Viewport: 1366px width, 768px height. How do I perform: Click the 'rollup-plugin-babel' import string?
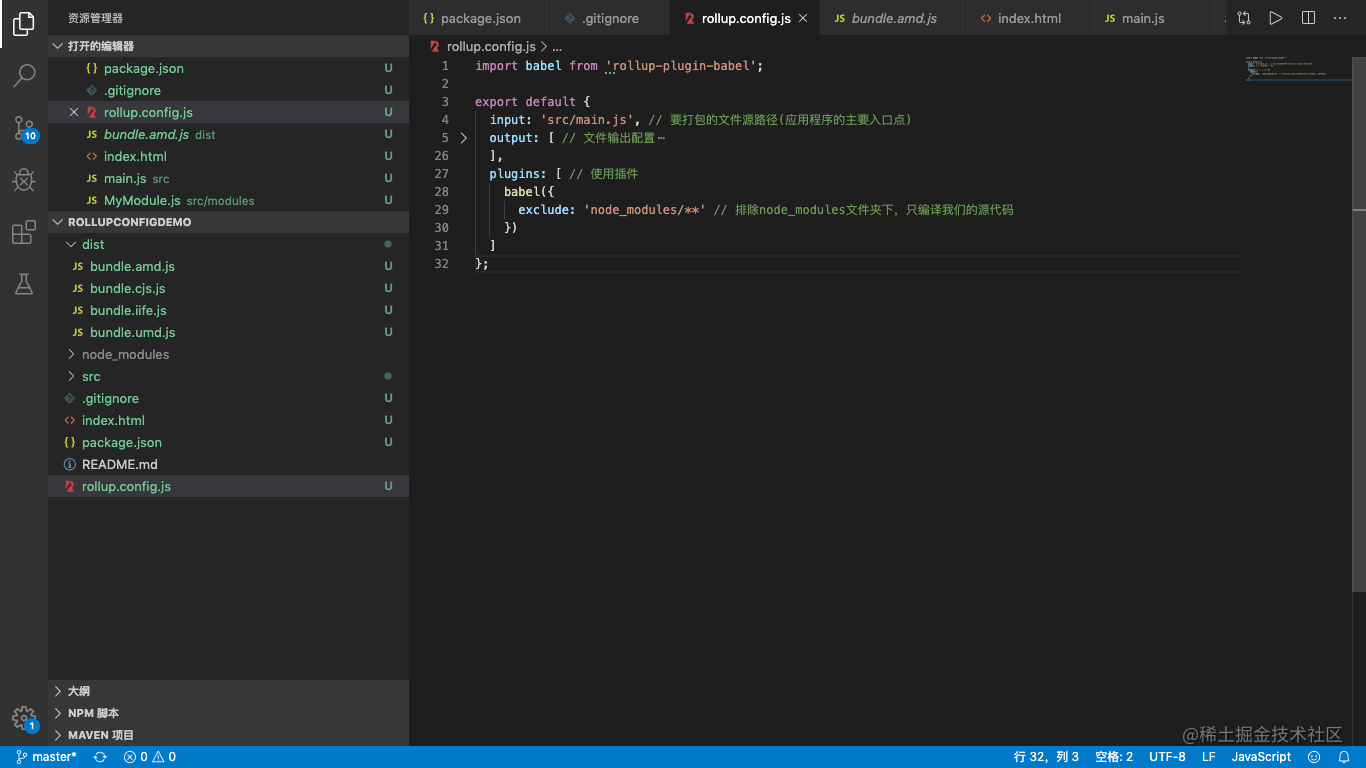pyautogui.click(x=680, y=65)
